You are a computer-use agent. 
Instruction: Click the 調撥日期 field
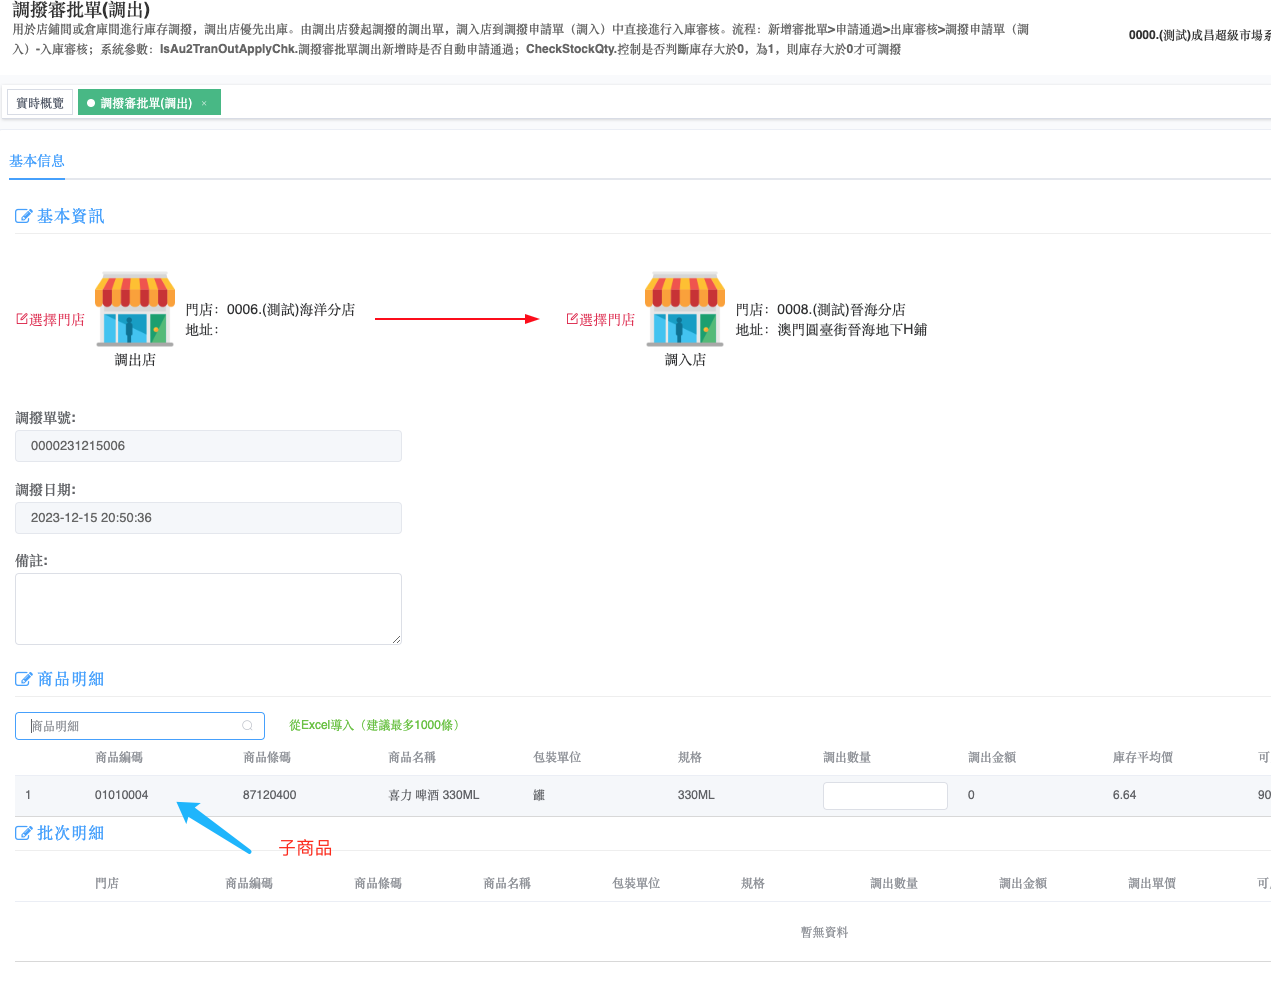208,518
